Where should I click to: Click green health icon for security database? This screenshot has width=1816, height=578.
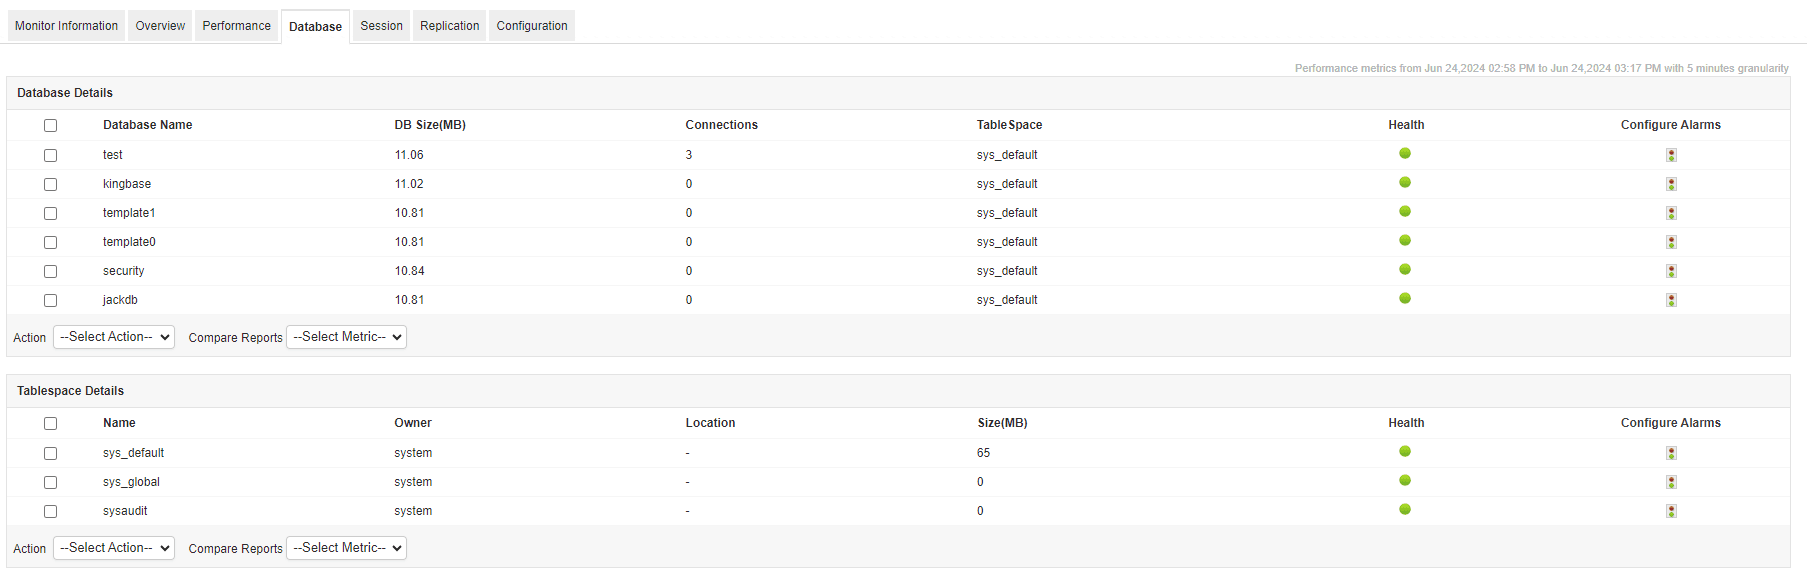(x=1405, y=269)
